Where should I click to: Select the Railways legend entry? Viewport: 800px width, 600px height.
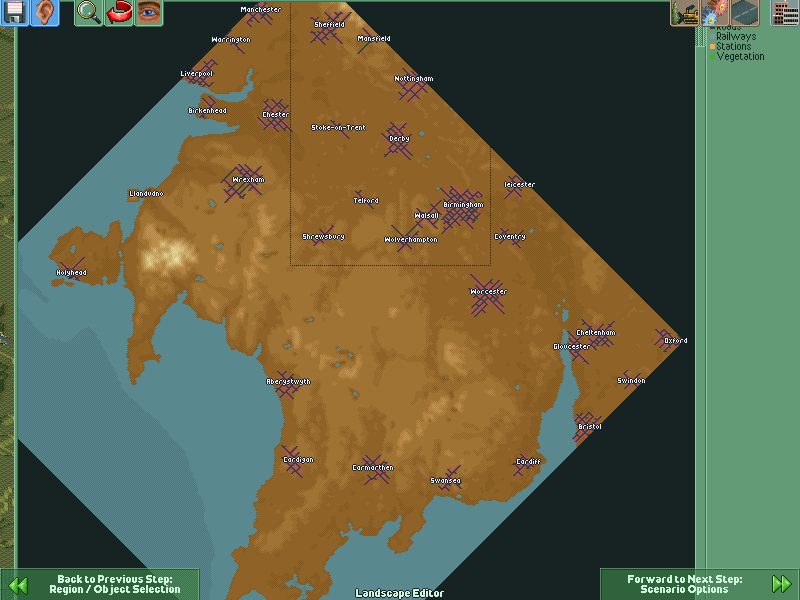736,36
